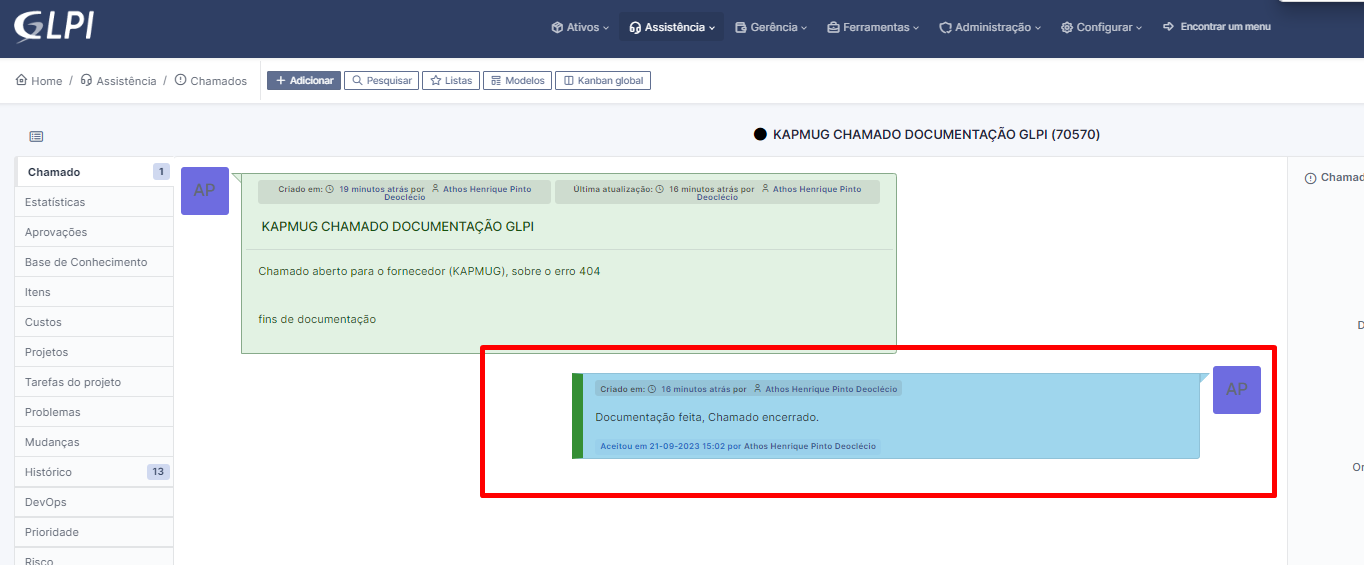Open the Modelos button

[517, 80]
